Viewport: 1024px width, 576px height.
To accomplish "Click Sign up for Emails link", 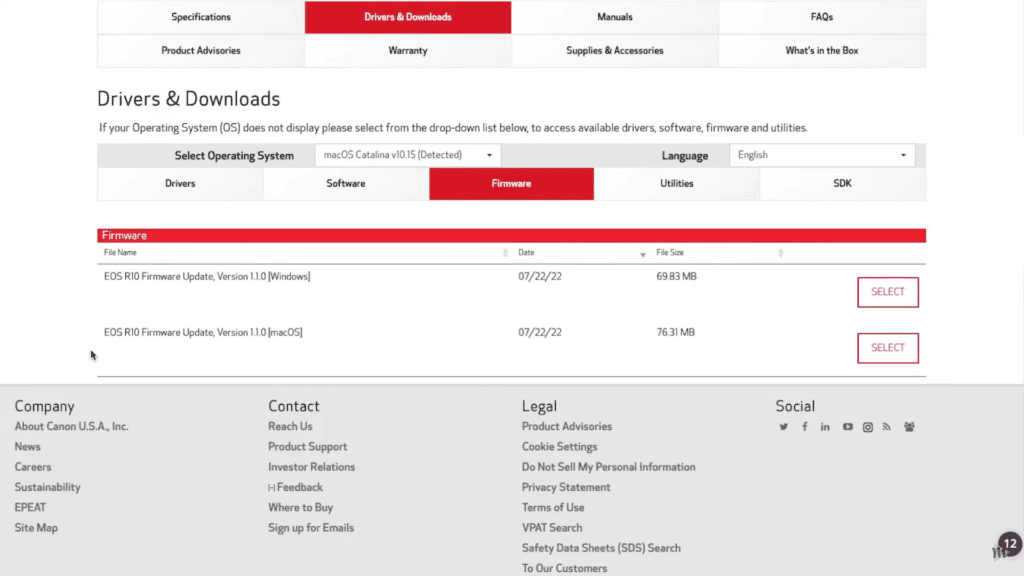I will click(311, 528).
